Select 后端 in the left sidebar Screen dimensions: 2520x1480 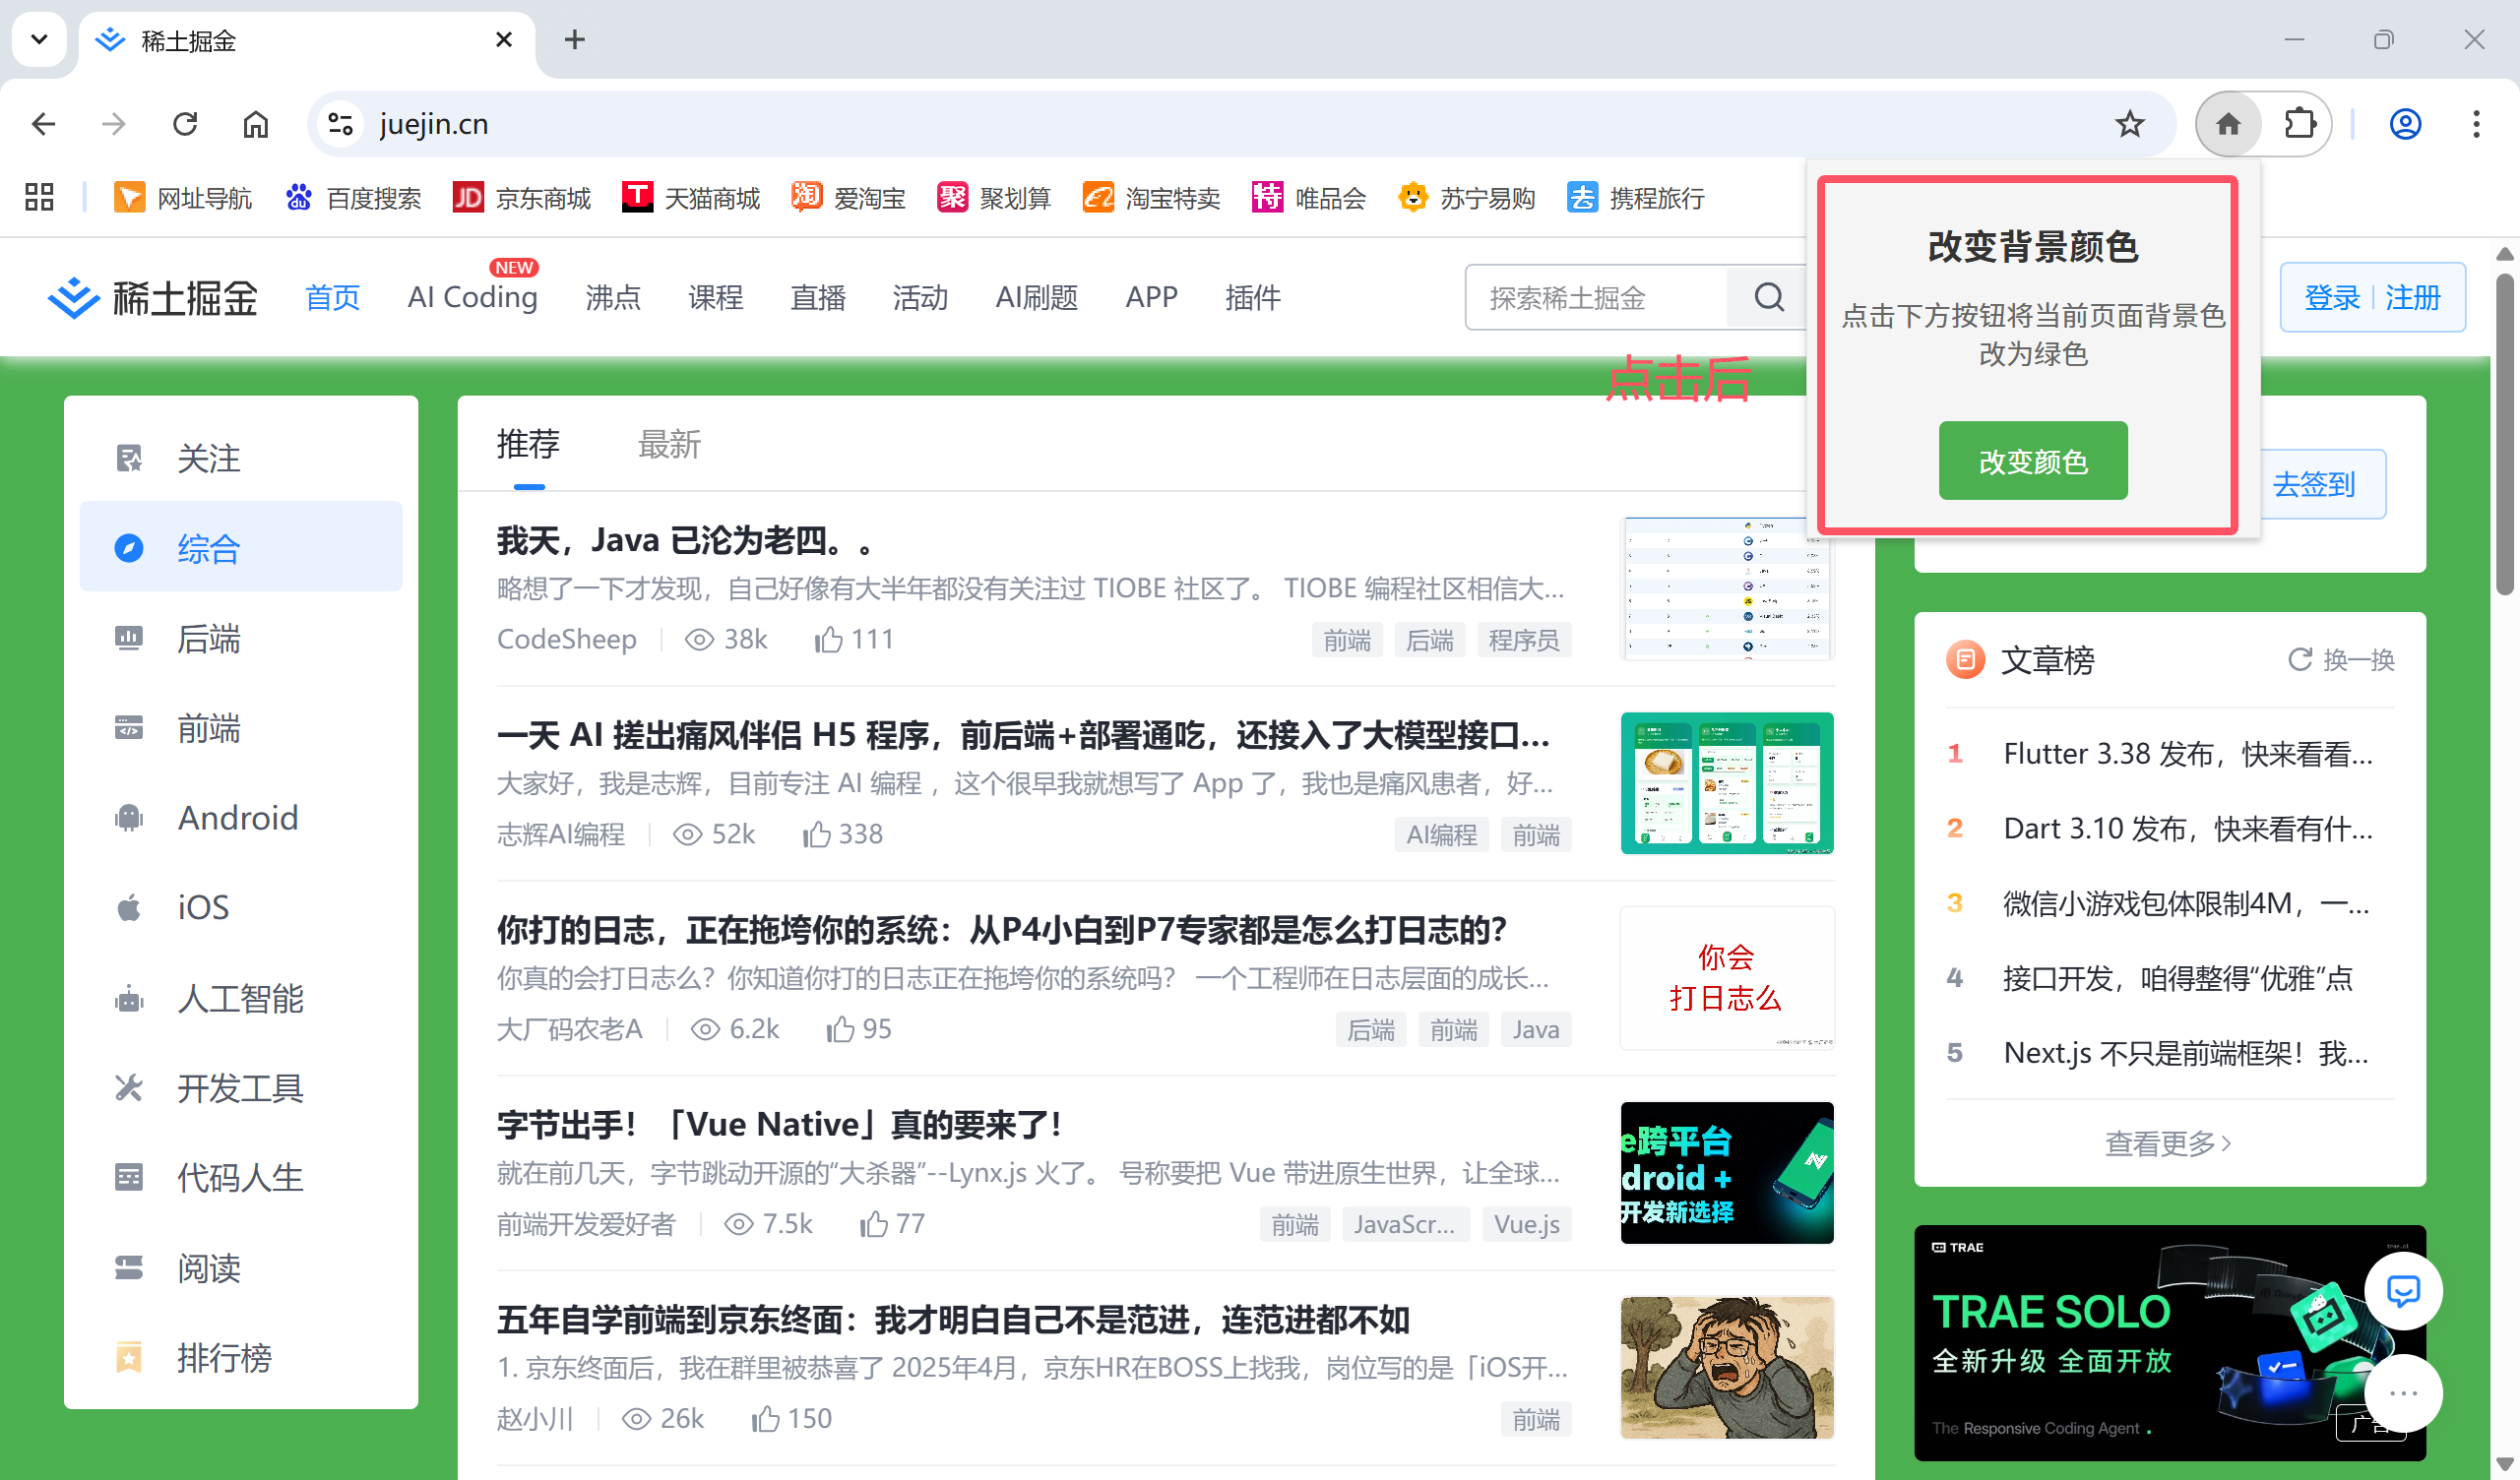pos(208,638)
